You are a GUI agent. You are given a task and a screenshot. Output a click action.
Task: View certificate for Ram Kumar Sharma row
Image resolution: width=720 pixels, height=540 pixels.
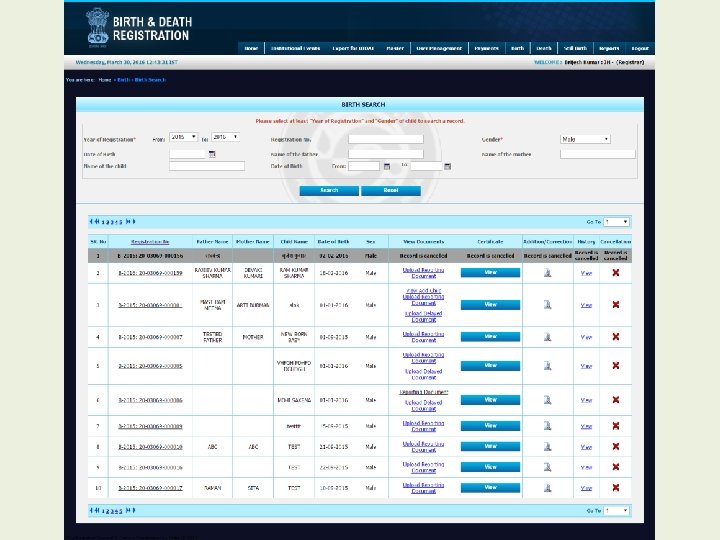coord(490,273)
